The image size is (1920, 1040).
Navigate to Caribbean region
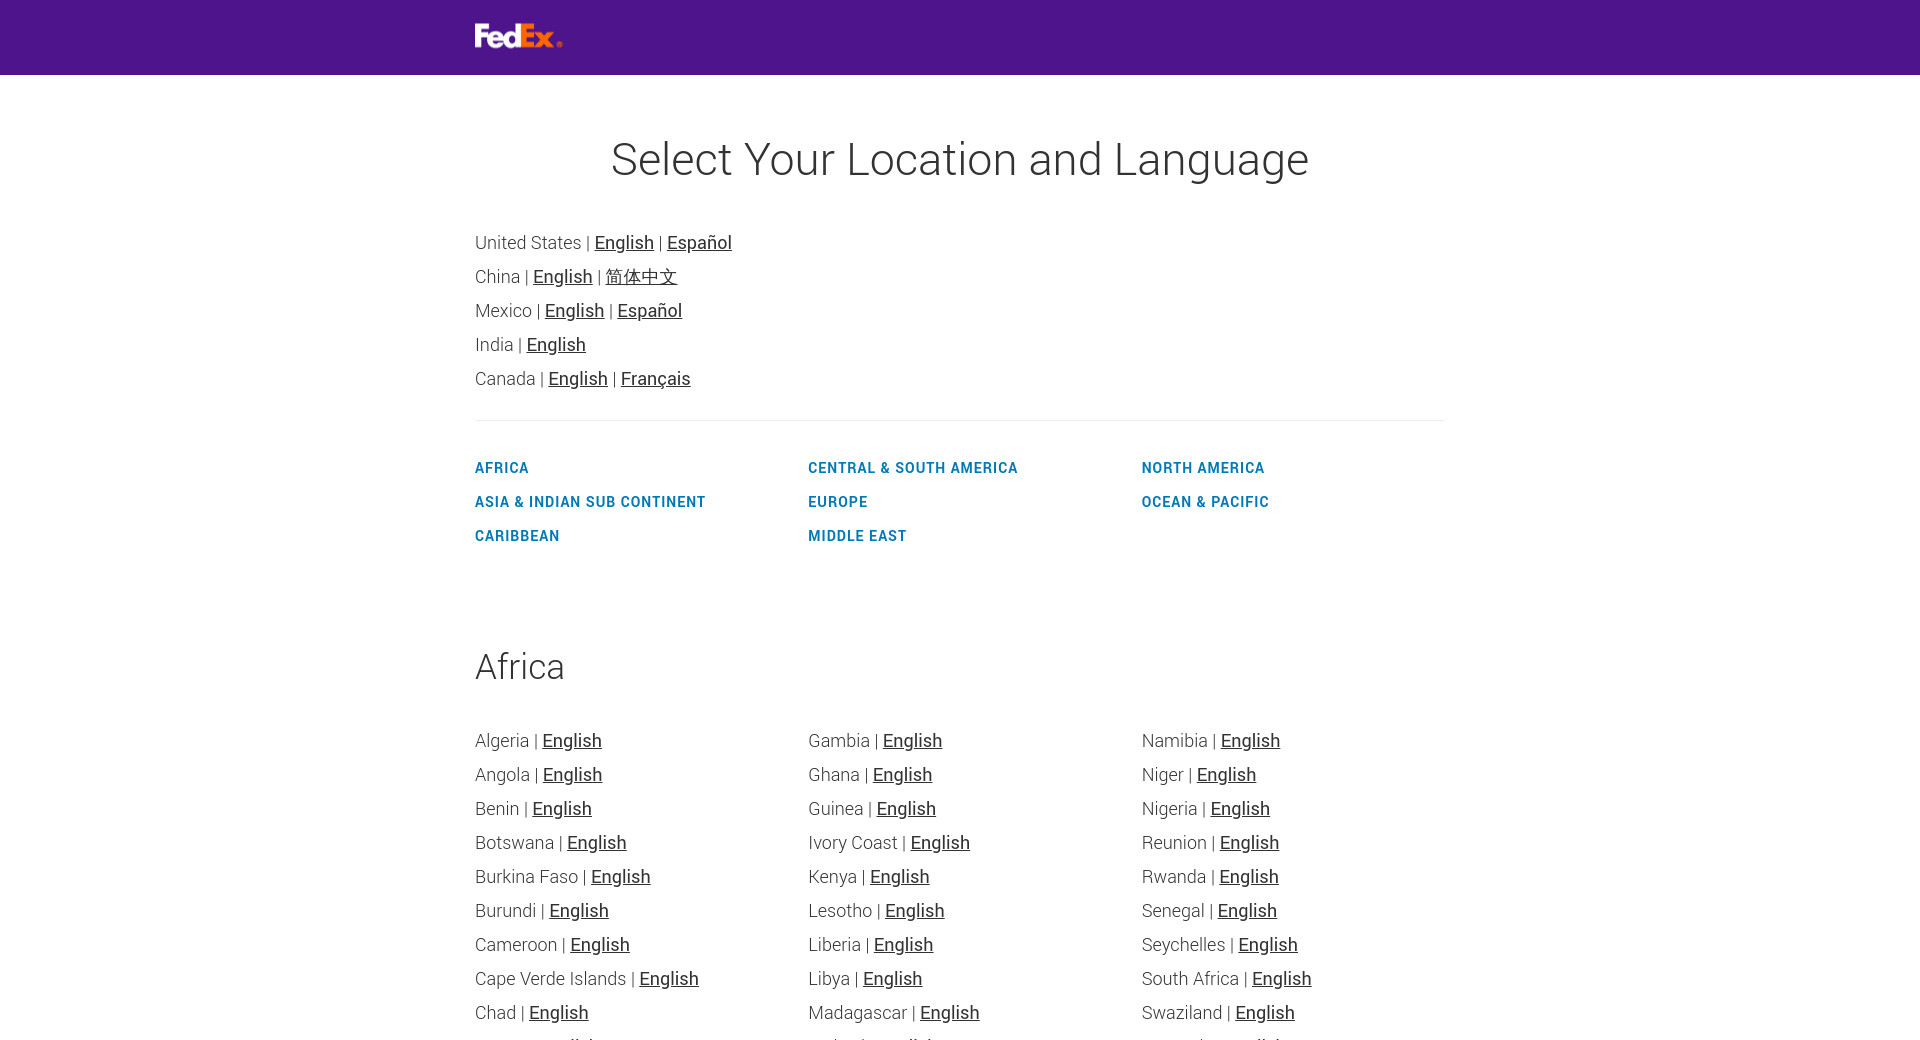click(517, 536)
